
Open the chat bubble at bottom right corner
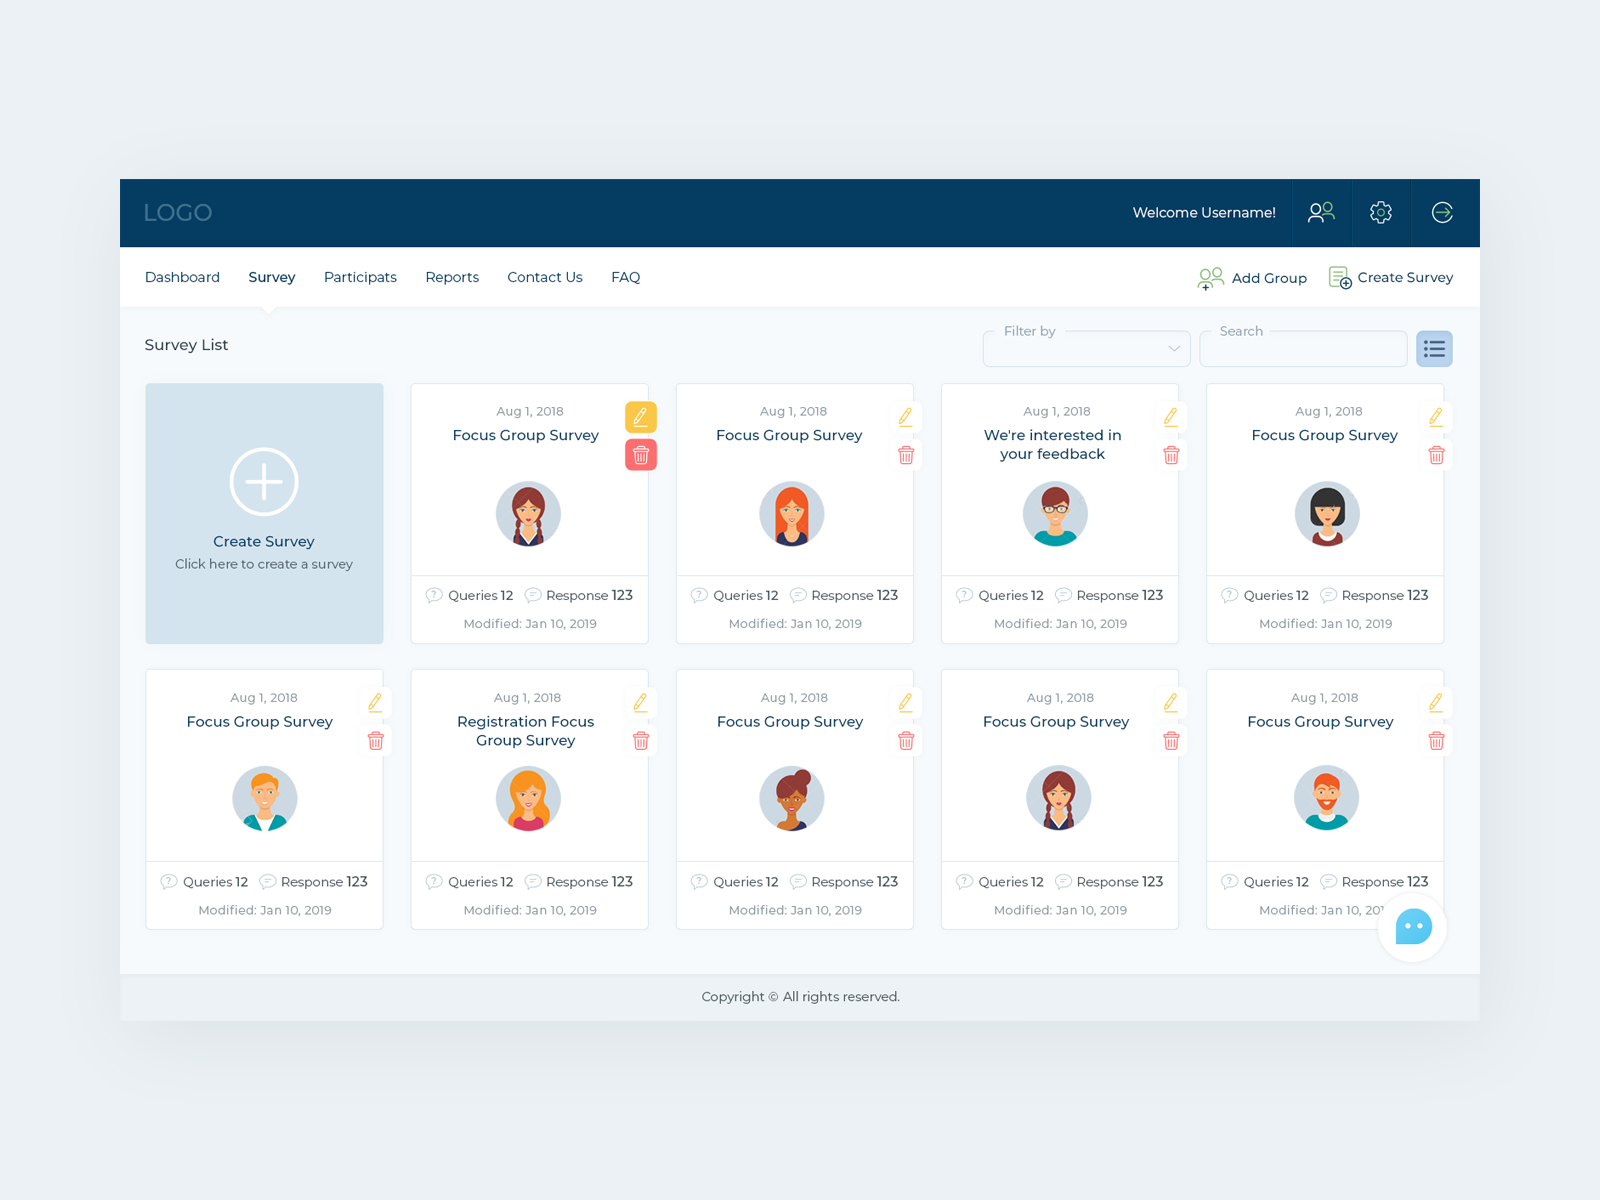(1411, 928)
